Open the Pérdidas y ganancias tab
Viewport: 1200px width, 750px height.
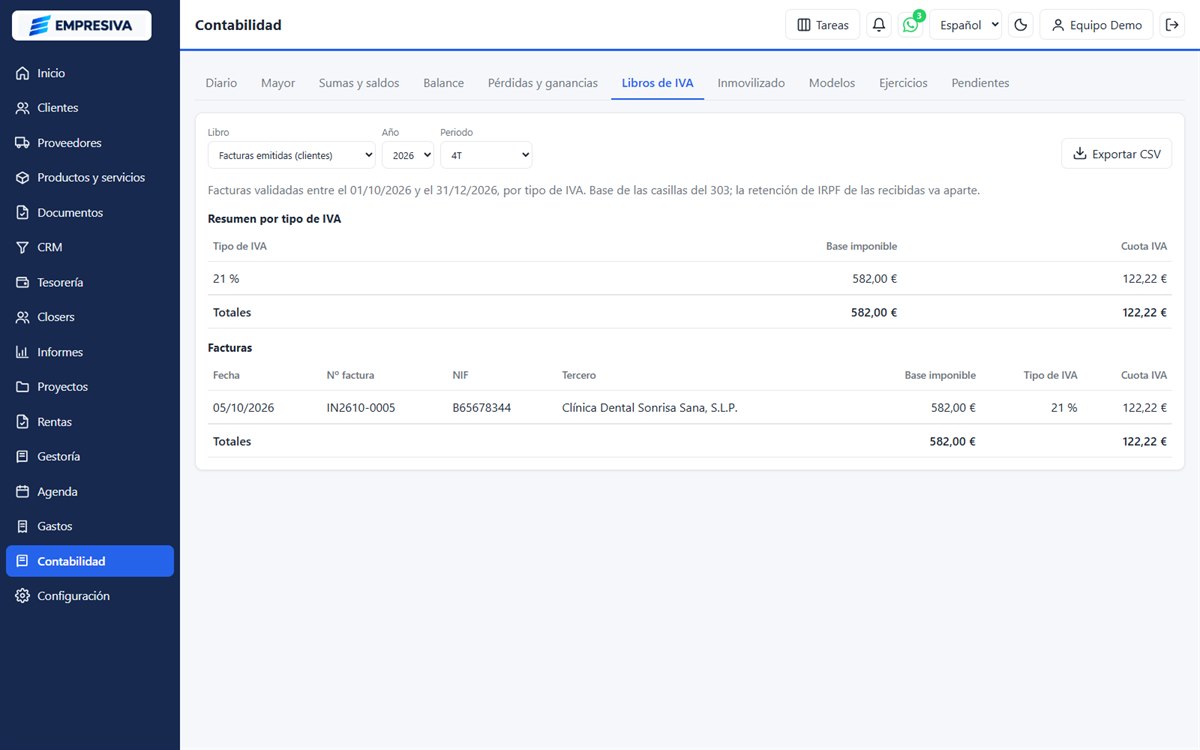click(543, 83)
